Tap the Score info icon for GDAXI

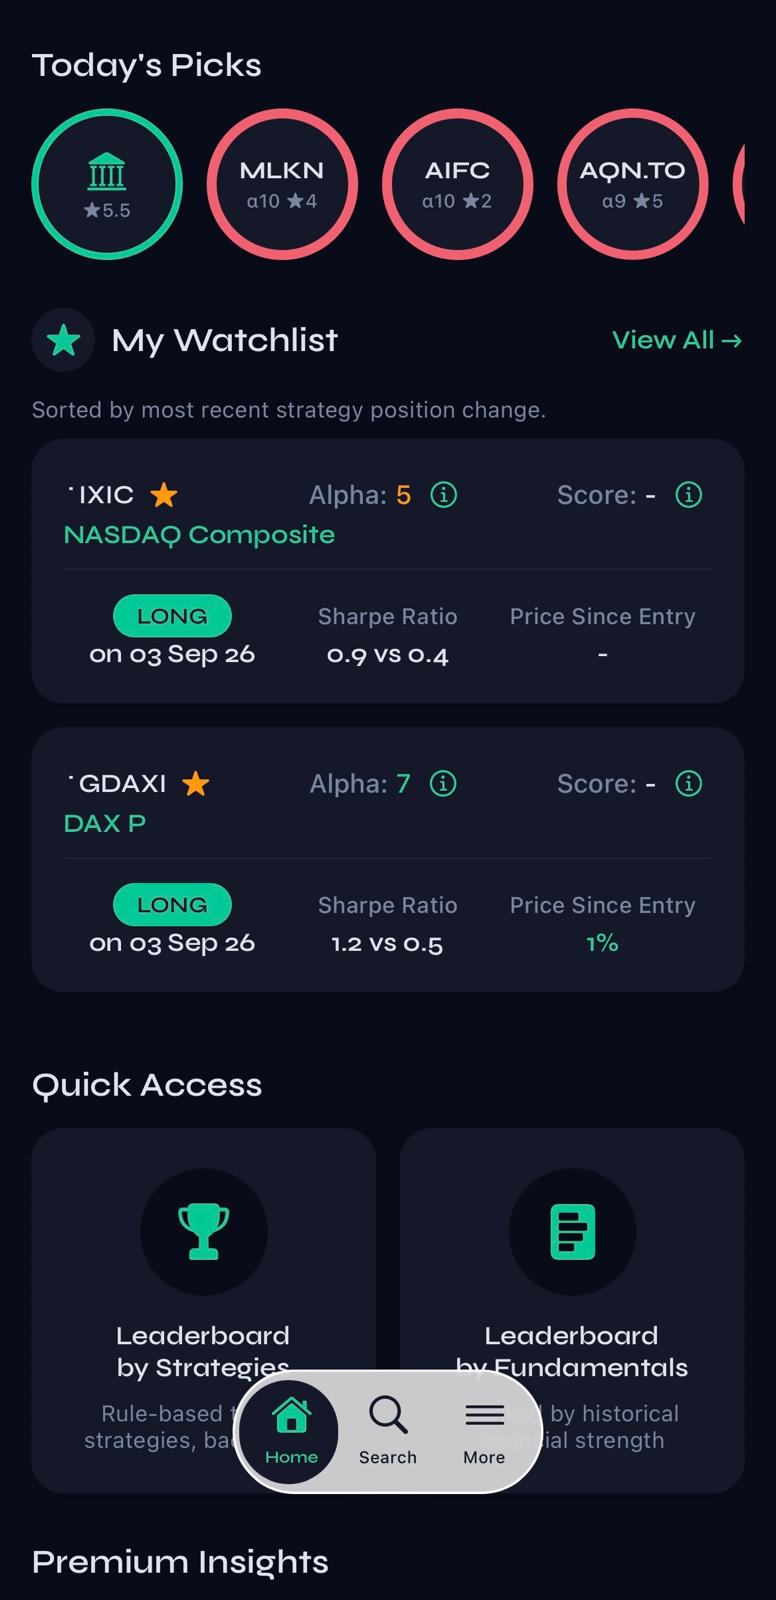[x=689, y=783]
